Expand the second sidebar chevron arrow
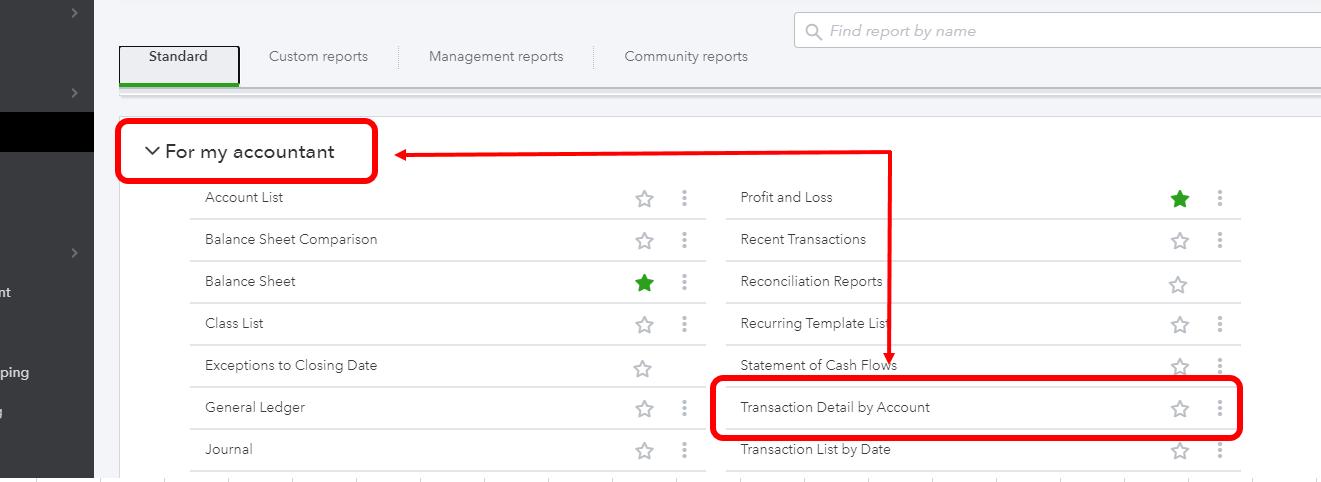Viewport: 1321px width, 482px height. tap(75, 93)
